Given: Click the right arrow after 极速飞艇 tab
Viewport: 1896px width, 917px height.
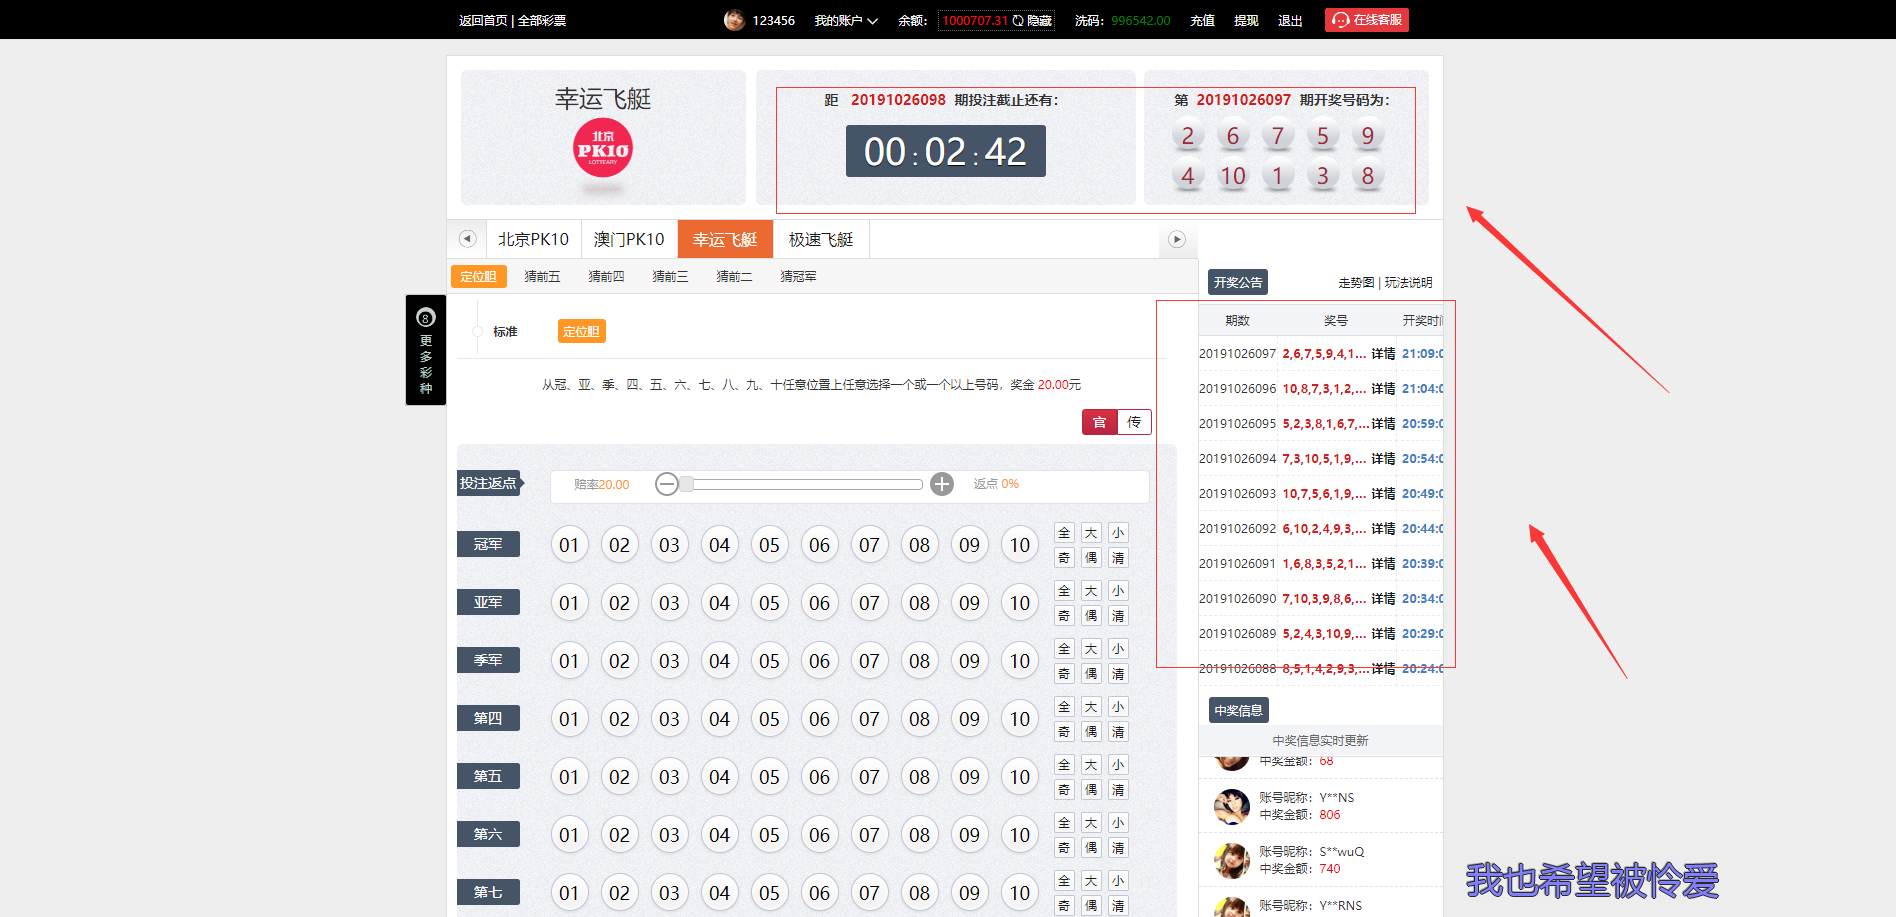Looking at the screenshot, I should [1177, 239].
